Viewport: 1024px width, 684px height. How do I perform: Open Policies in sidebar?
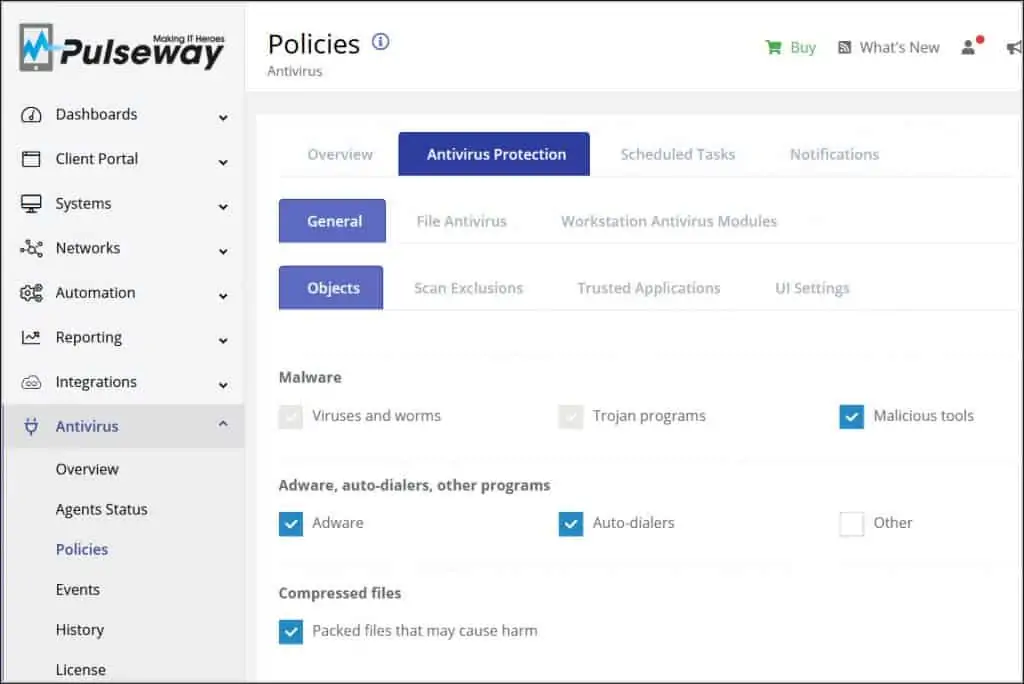(x=82, y=549)
